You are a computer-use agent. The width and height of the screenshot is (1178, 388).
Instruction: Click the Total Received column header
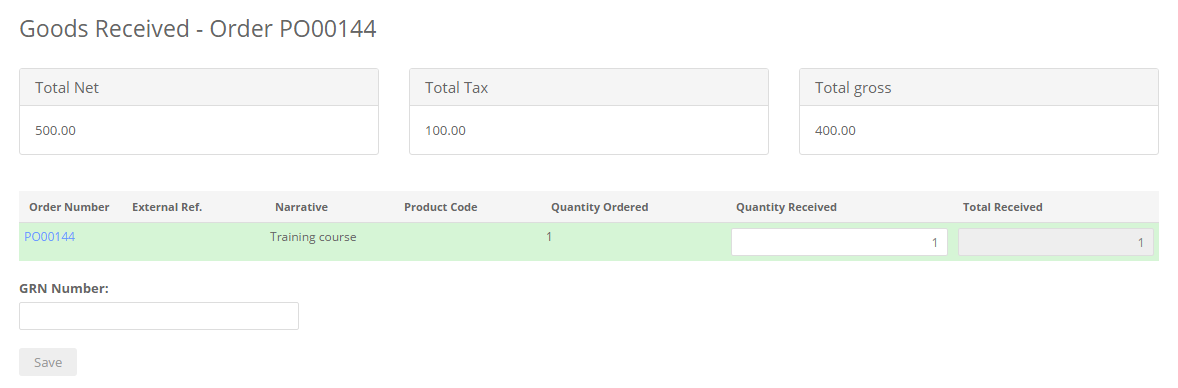[x=1002, y=207]
